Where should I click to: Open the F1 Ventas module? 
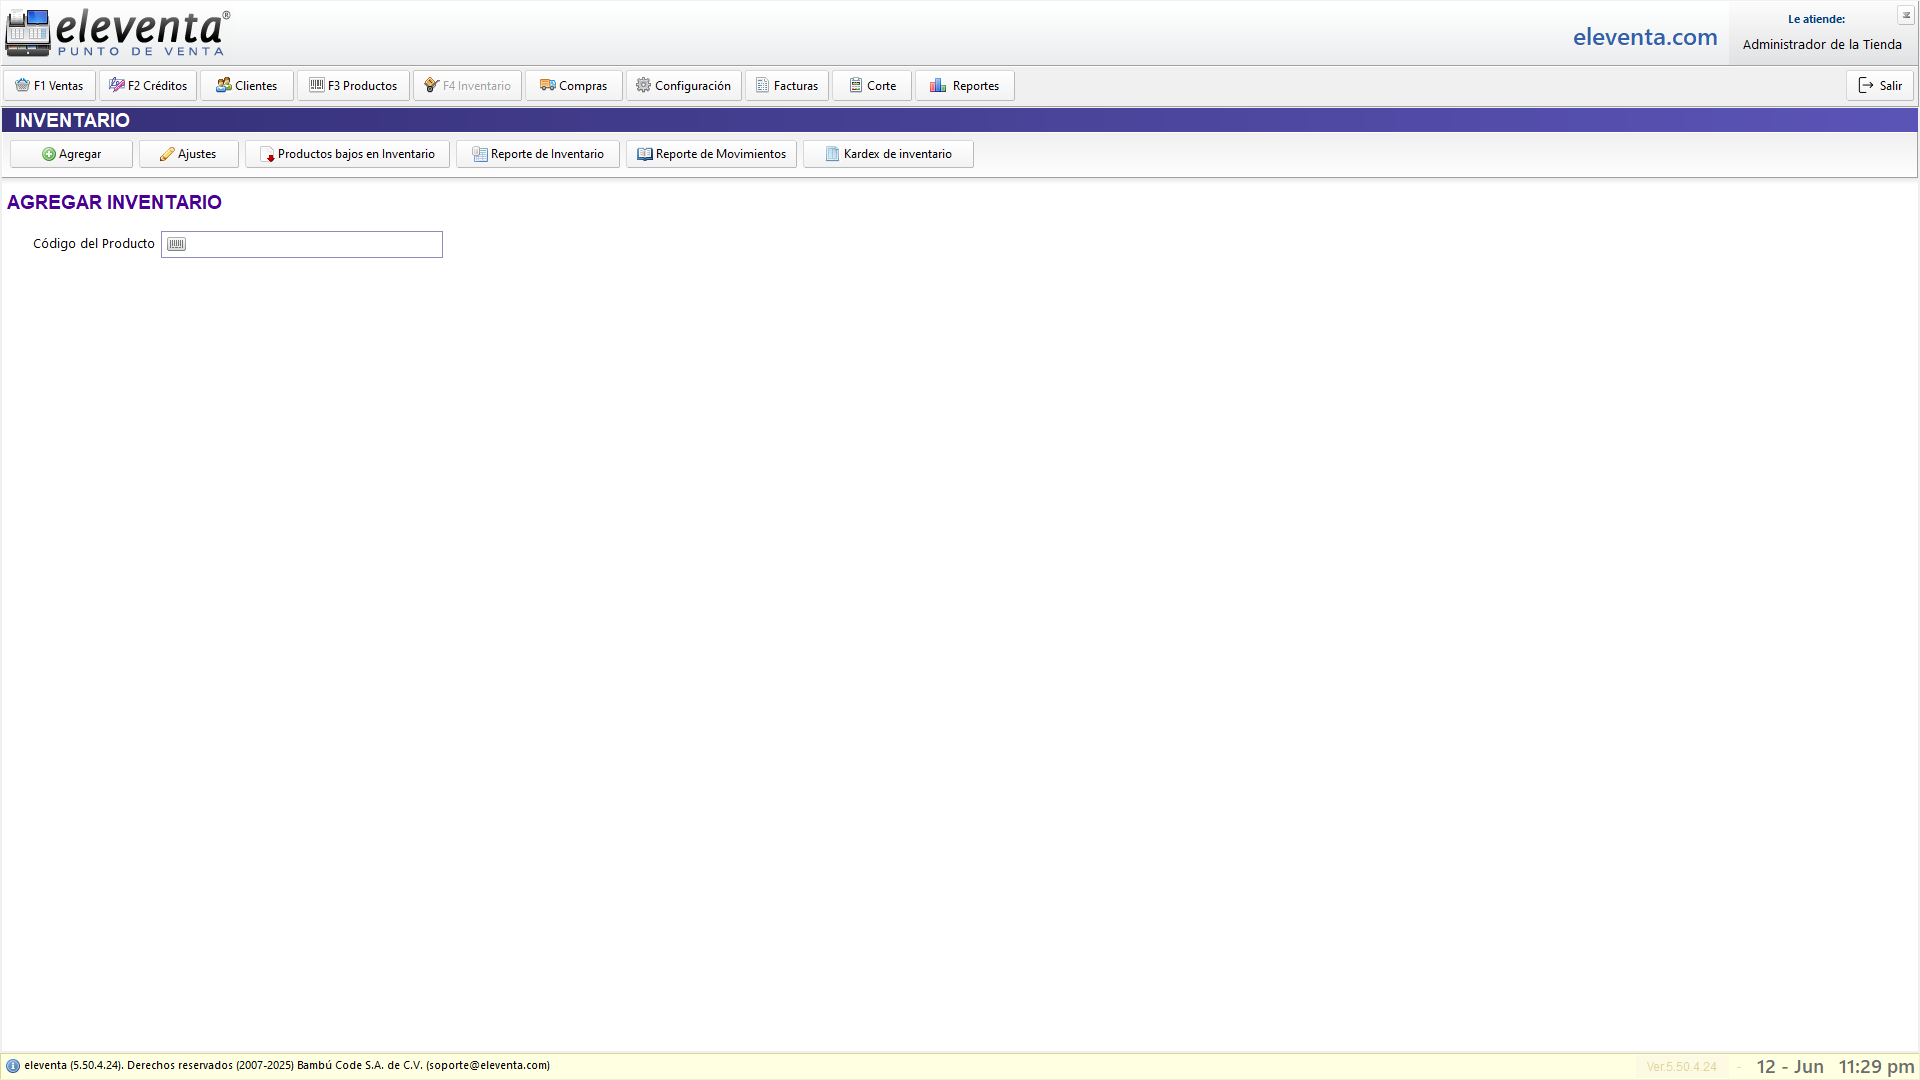click(50, 86)
